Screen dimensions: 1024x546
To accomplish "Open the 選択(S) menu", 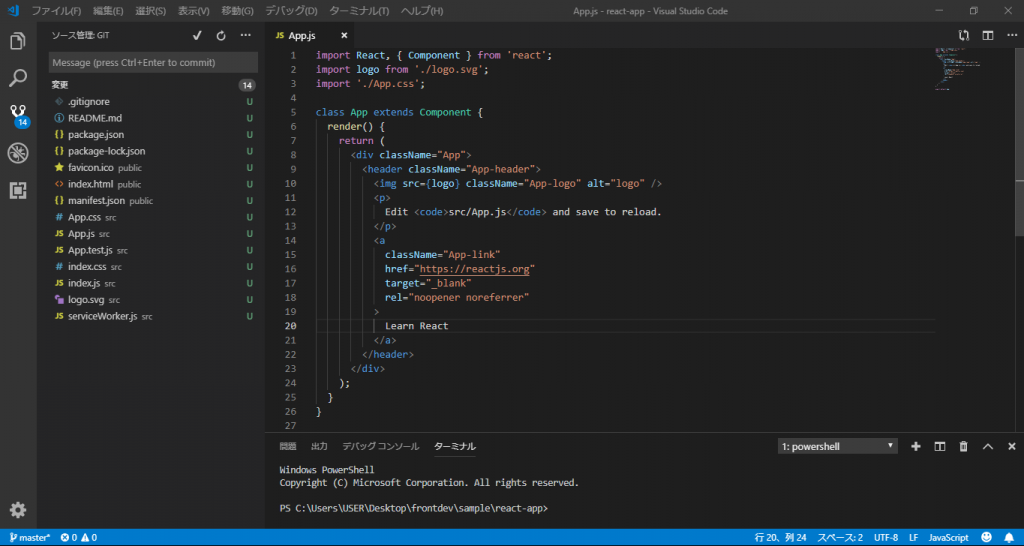I will pyautogui.click(x=150, y=11).
